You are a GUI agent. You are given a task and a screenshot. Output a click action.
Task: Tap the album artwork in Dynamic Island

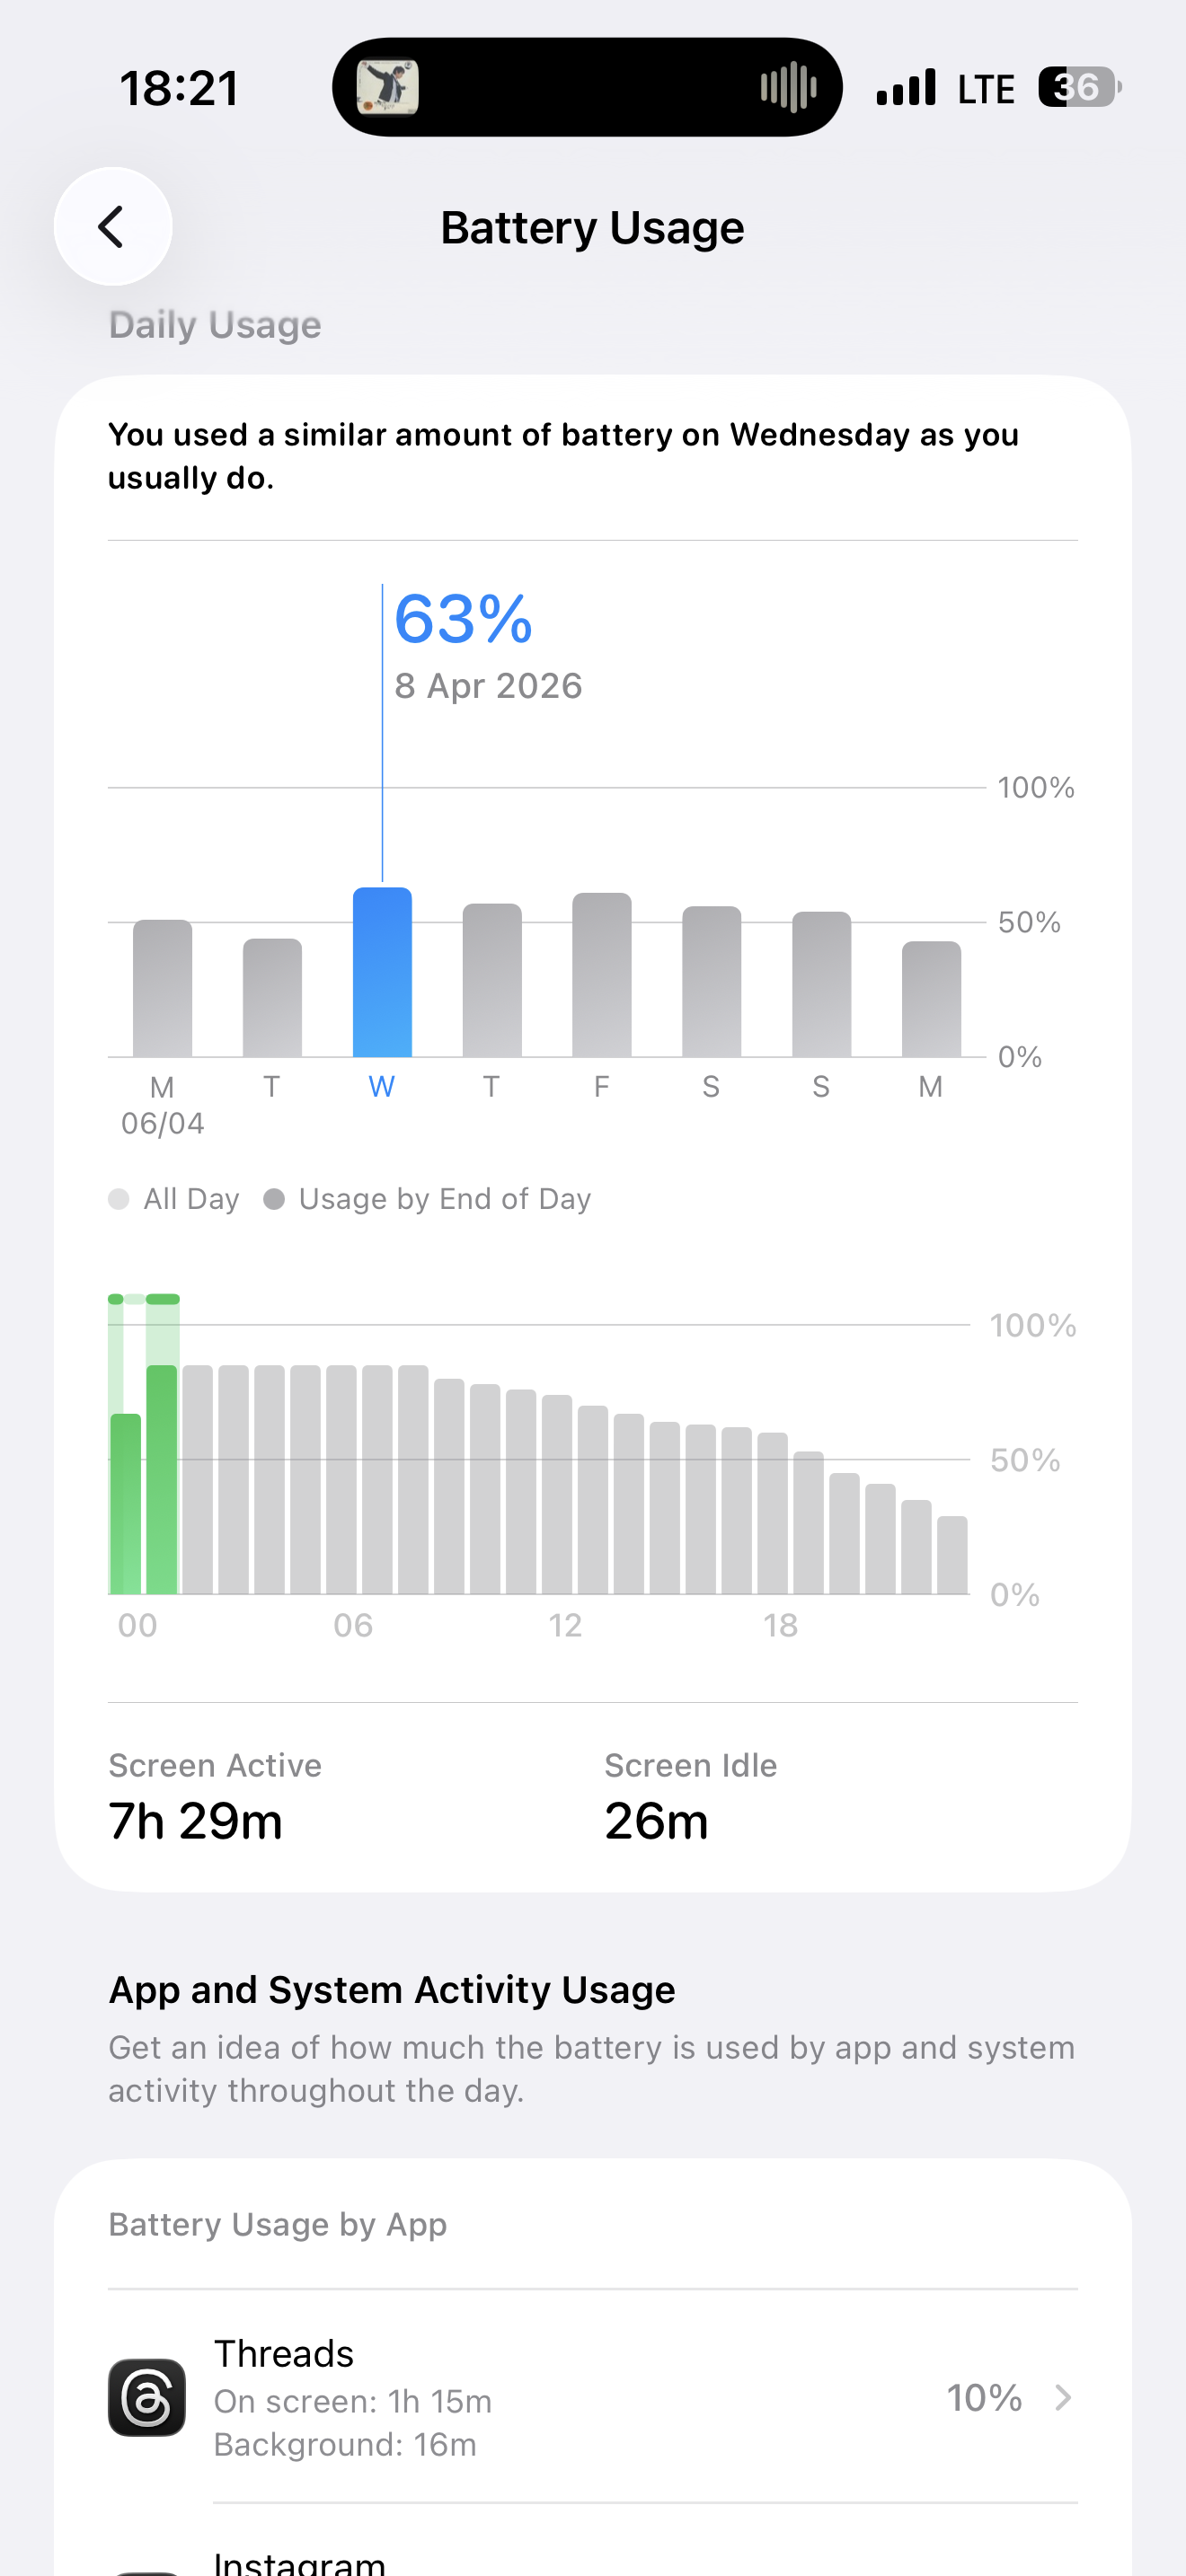[x=388, y=87]
